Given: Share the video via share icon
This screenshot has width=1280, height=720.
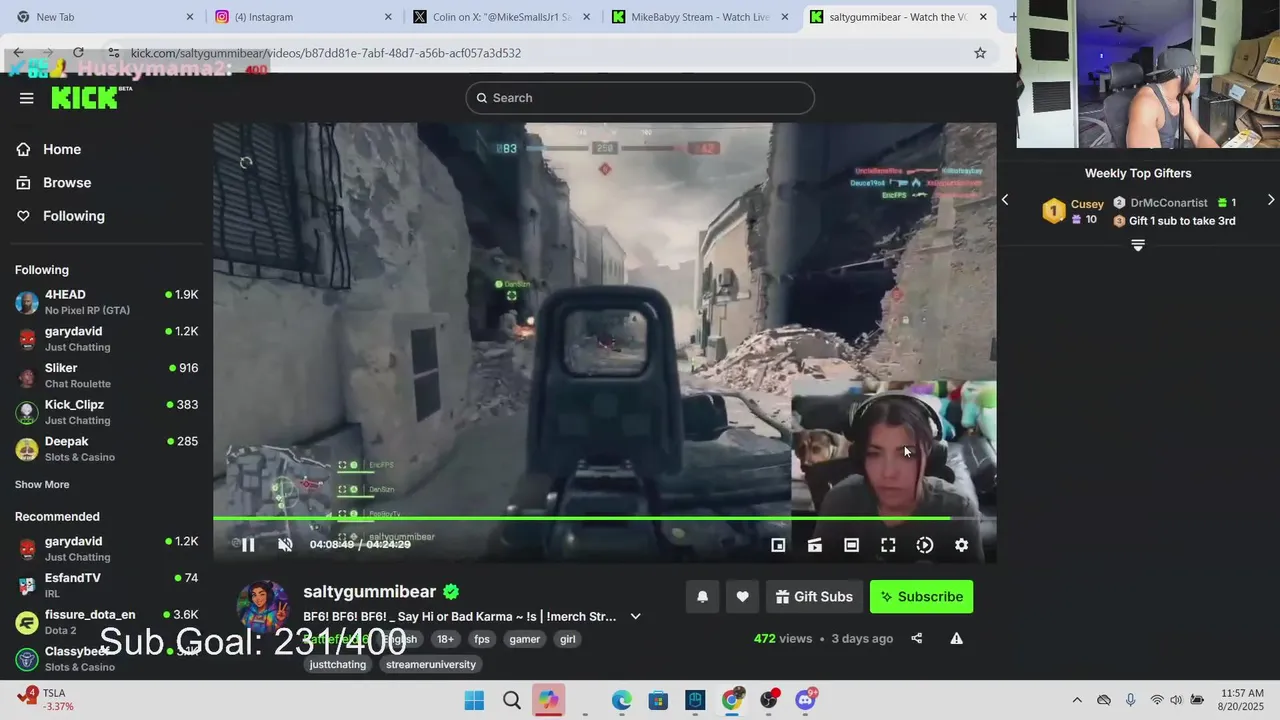Looking at the screenshot, I should [917, 638].
